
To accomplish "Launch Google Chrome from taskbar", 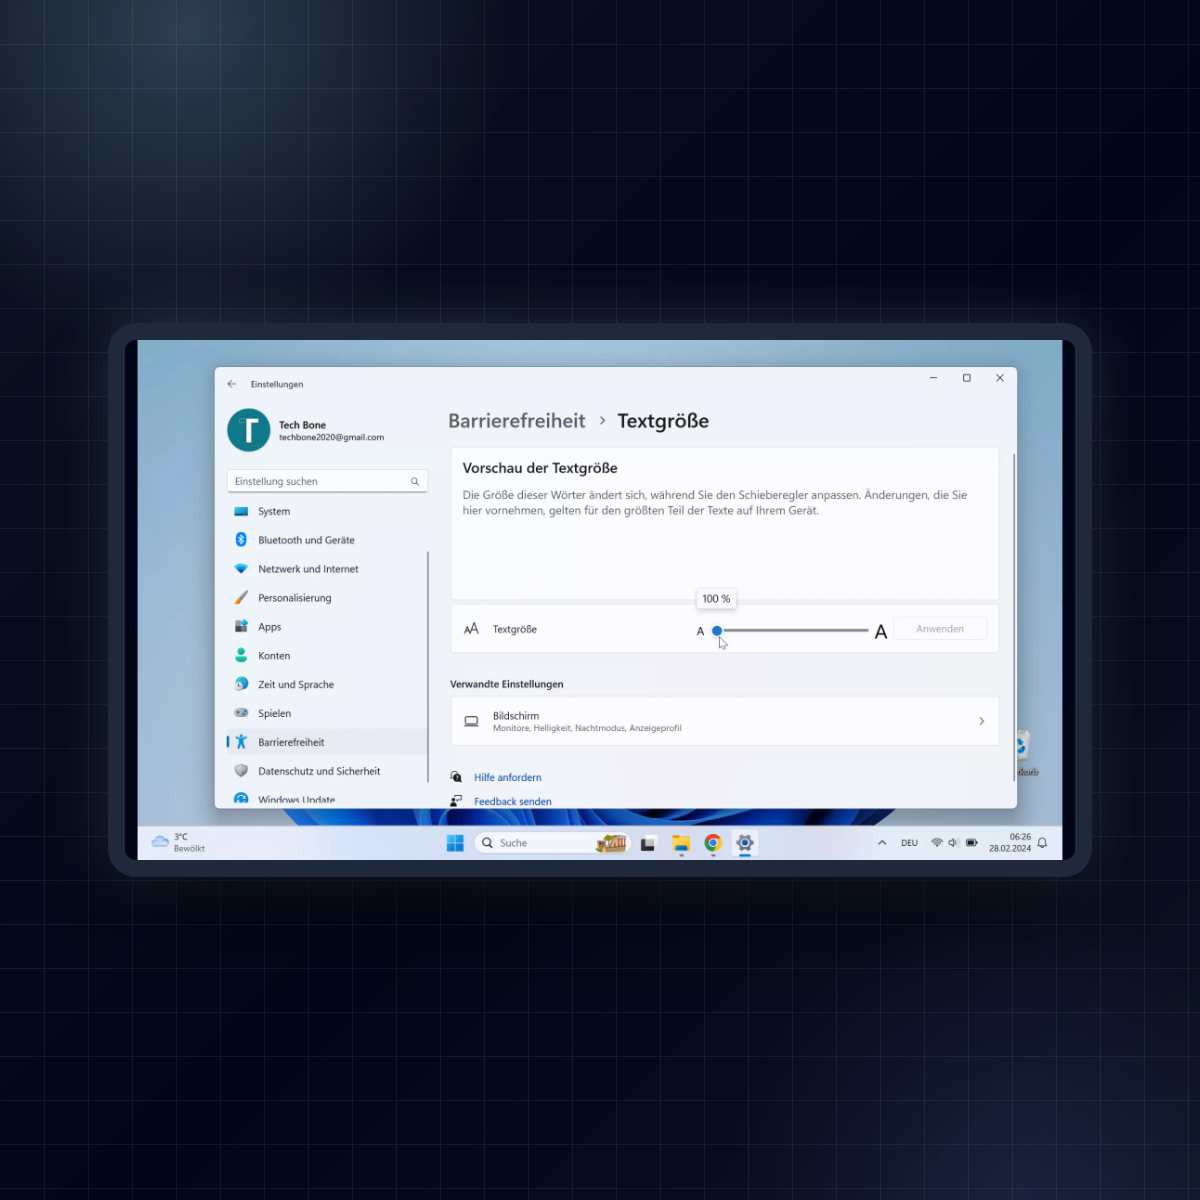I will 713,843.
